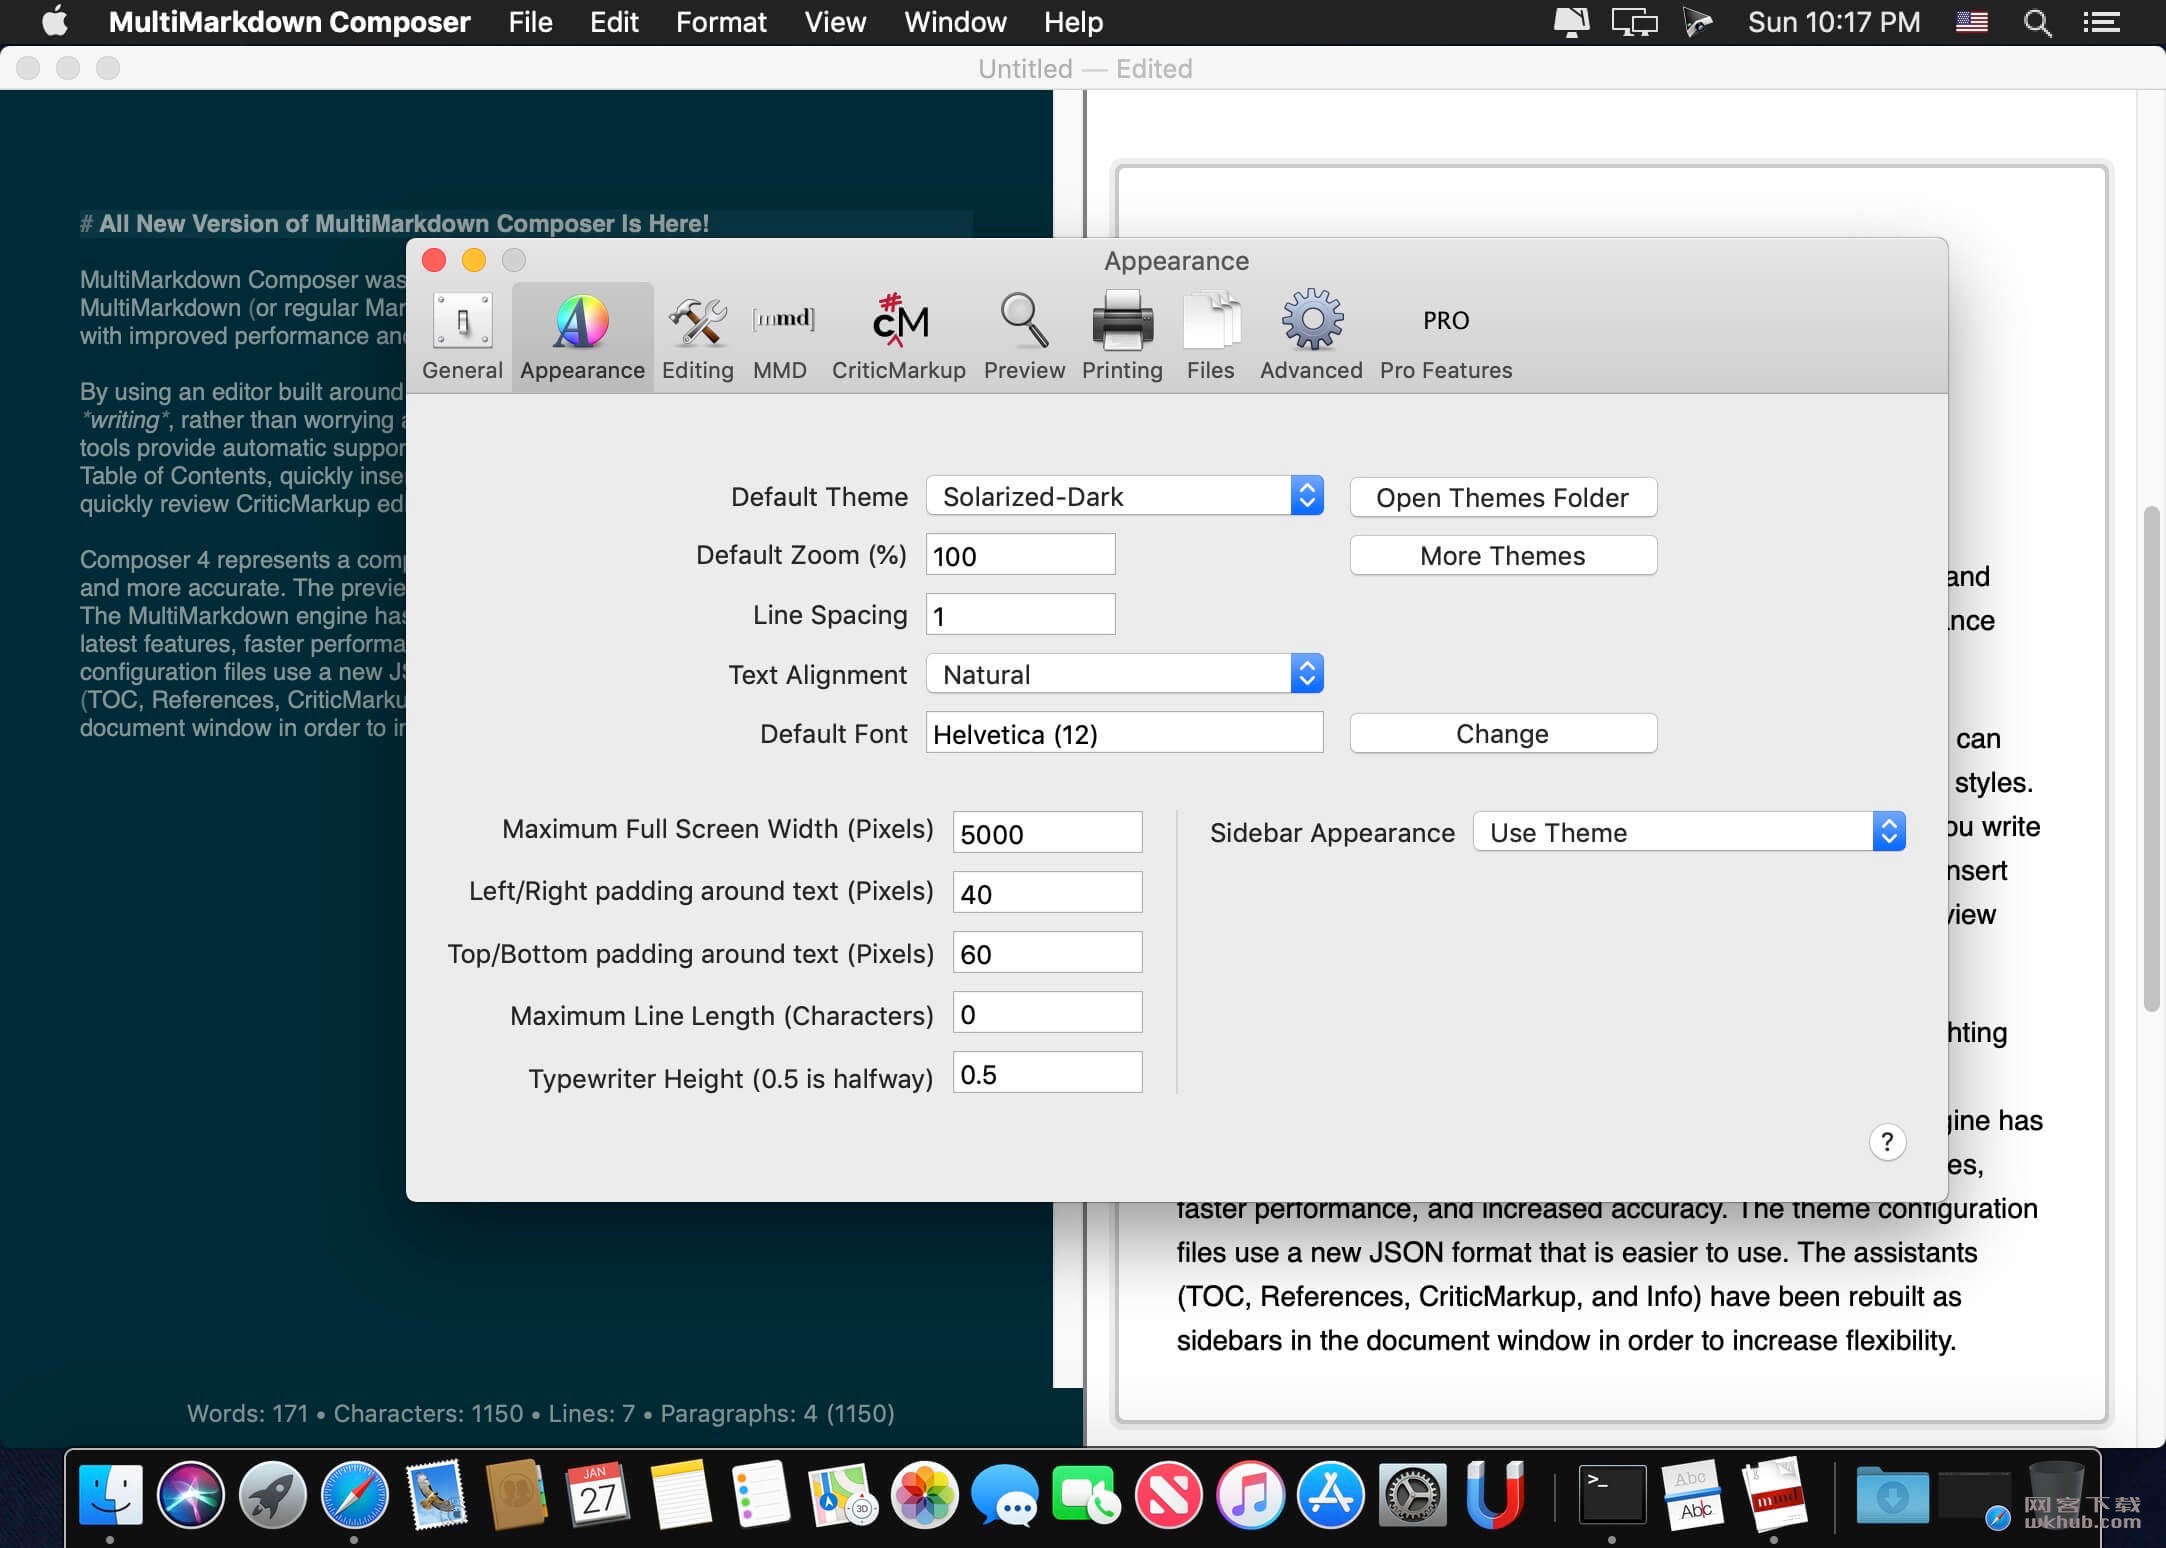The height and width of the screenshot is (1548, 2166).
Task: Click the help question mark button
Action: 1887,1142
